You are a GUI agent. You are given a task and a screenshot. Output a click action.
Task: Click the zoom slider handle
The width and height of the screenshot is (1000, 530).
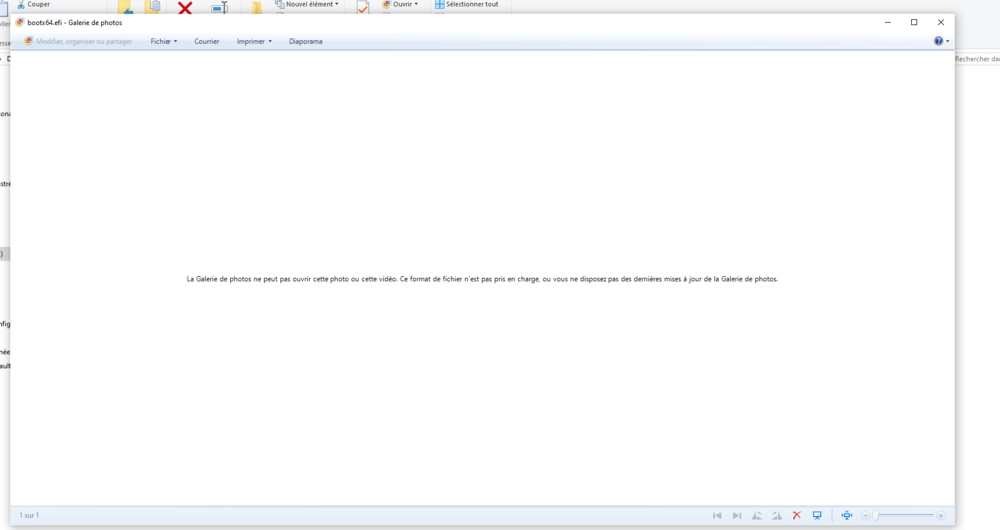click(876, 515)
